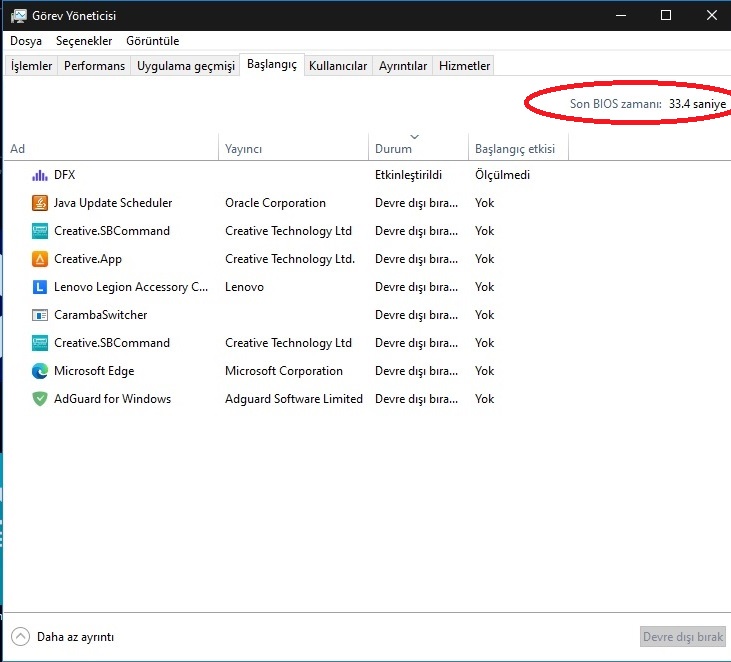This screenshot has height=662, width=731.
Task: Click Microsoft Corporation publisher cell
Action: [x=284, y=371]
